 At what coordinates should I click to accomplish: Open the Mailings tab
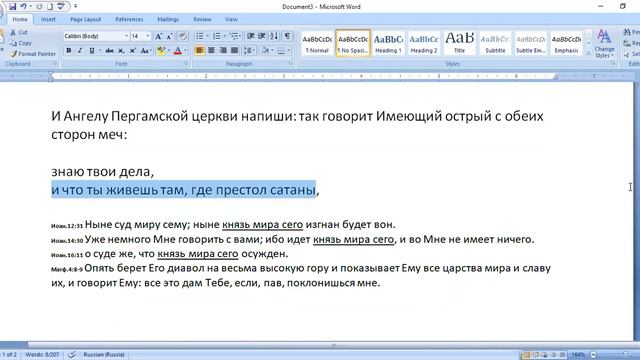[x=168, y=19]
